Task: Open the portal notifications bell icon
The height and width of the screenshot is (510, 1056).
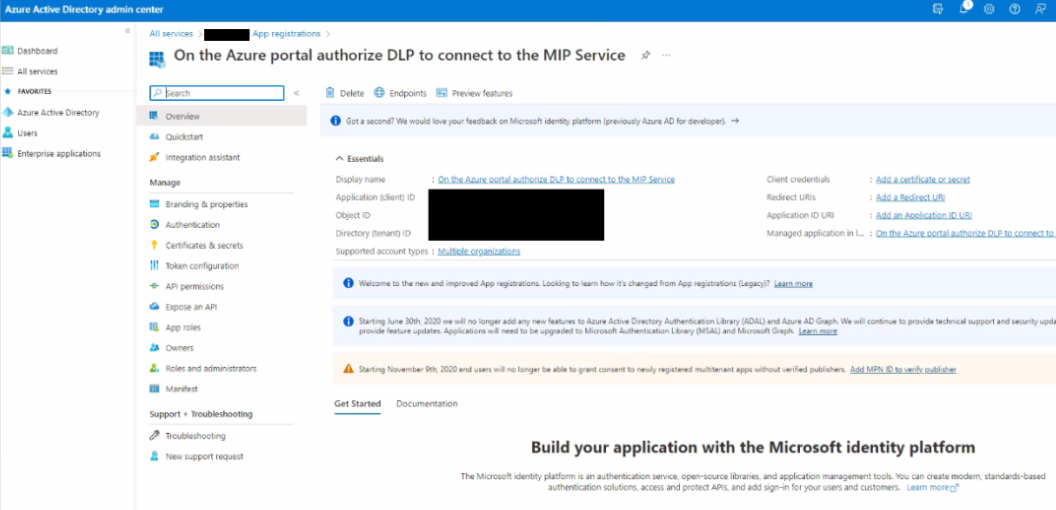Action: coord(964,9)
